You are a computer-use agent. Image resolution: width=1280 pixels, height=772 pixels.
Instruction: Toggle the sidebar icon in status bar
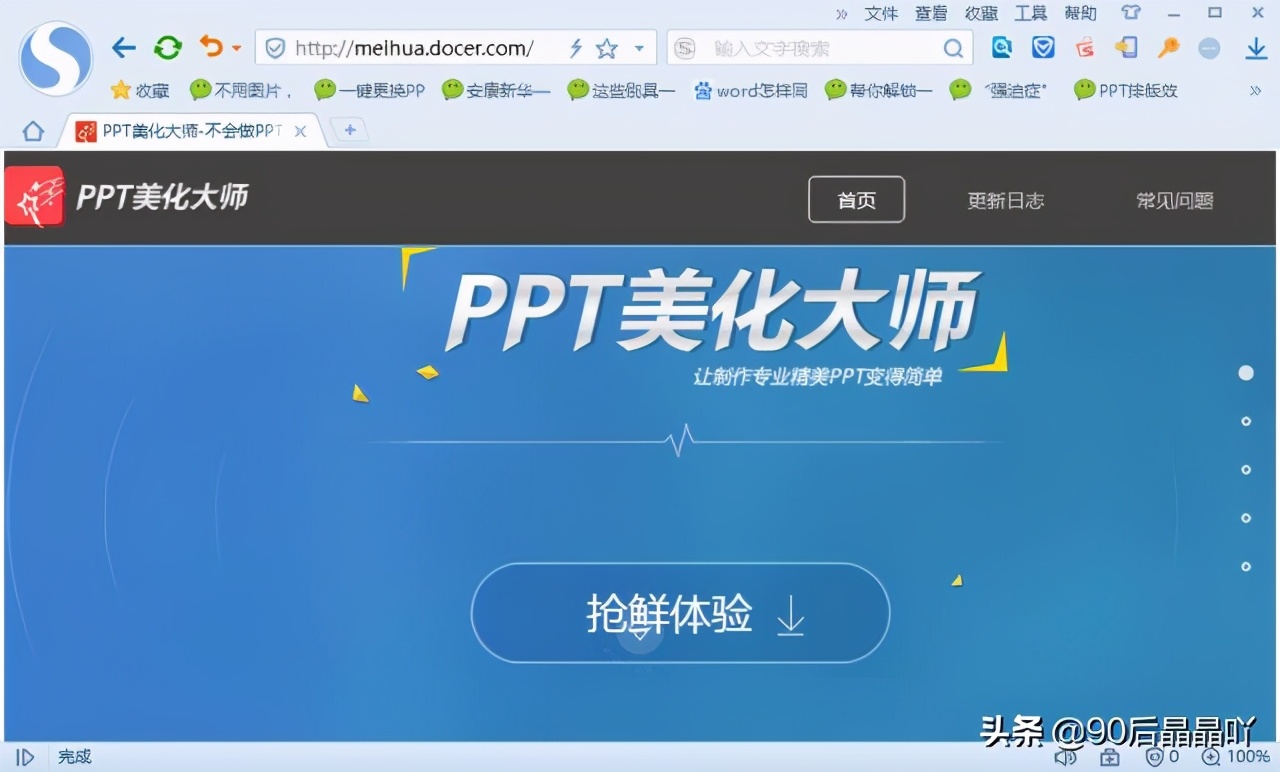coord(26,757)
